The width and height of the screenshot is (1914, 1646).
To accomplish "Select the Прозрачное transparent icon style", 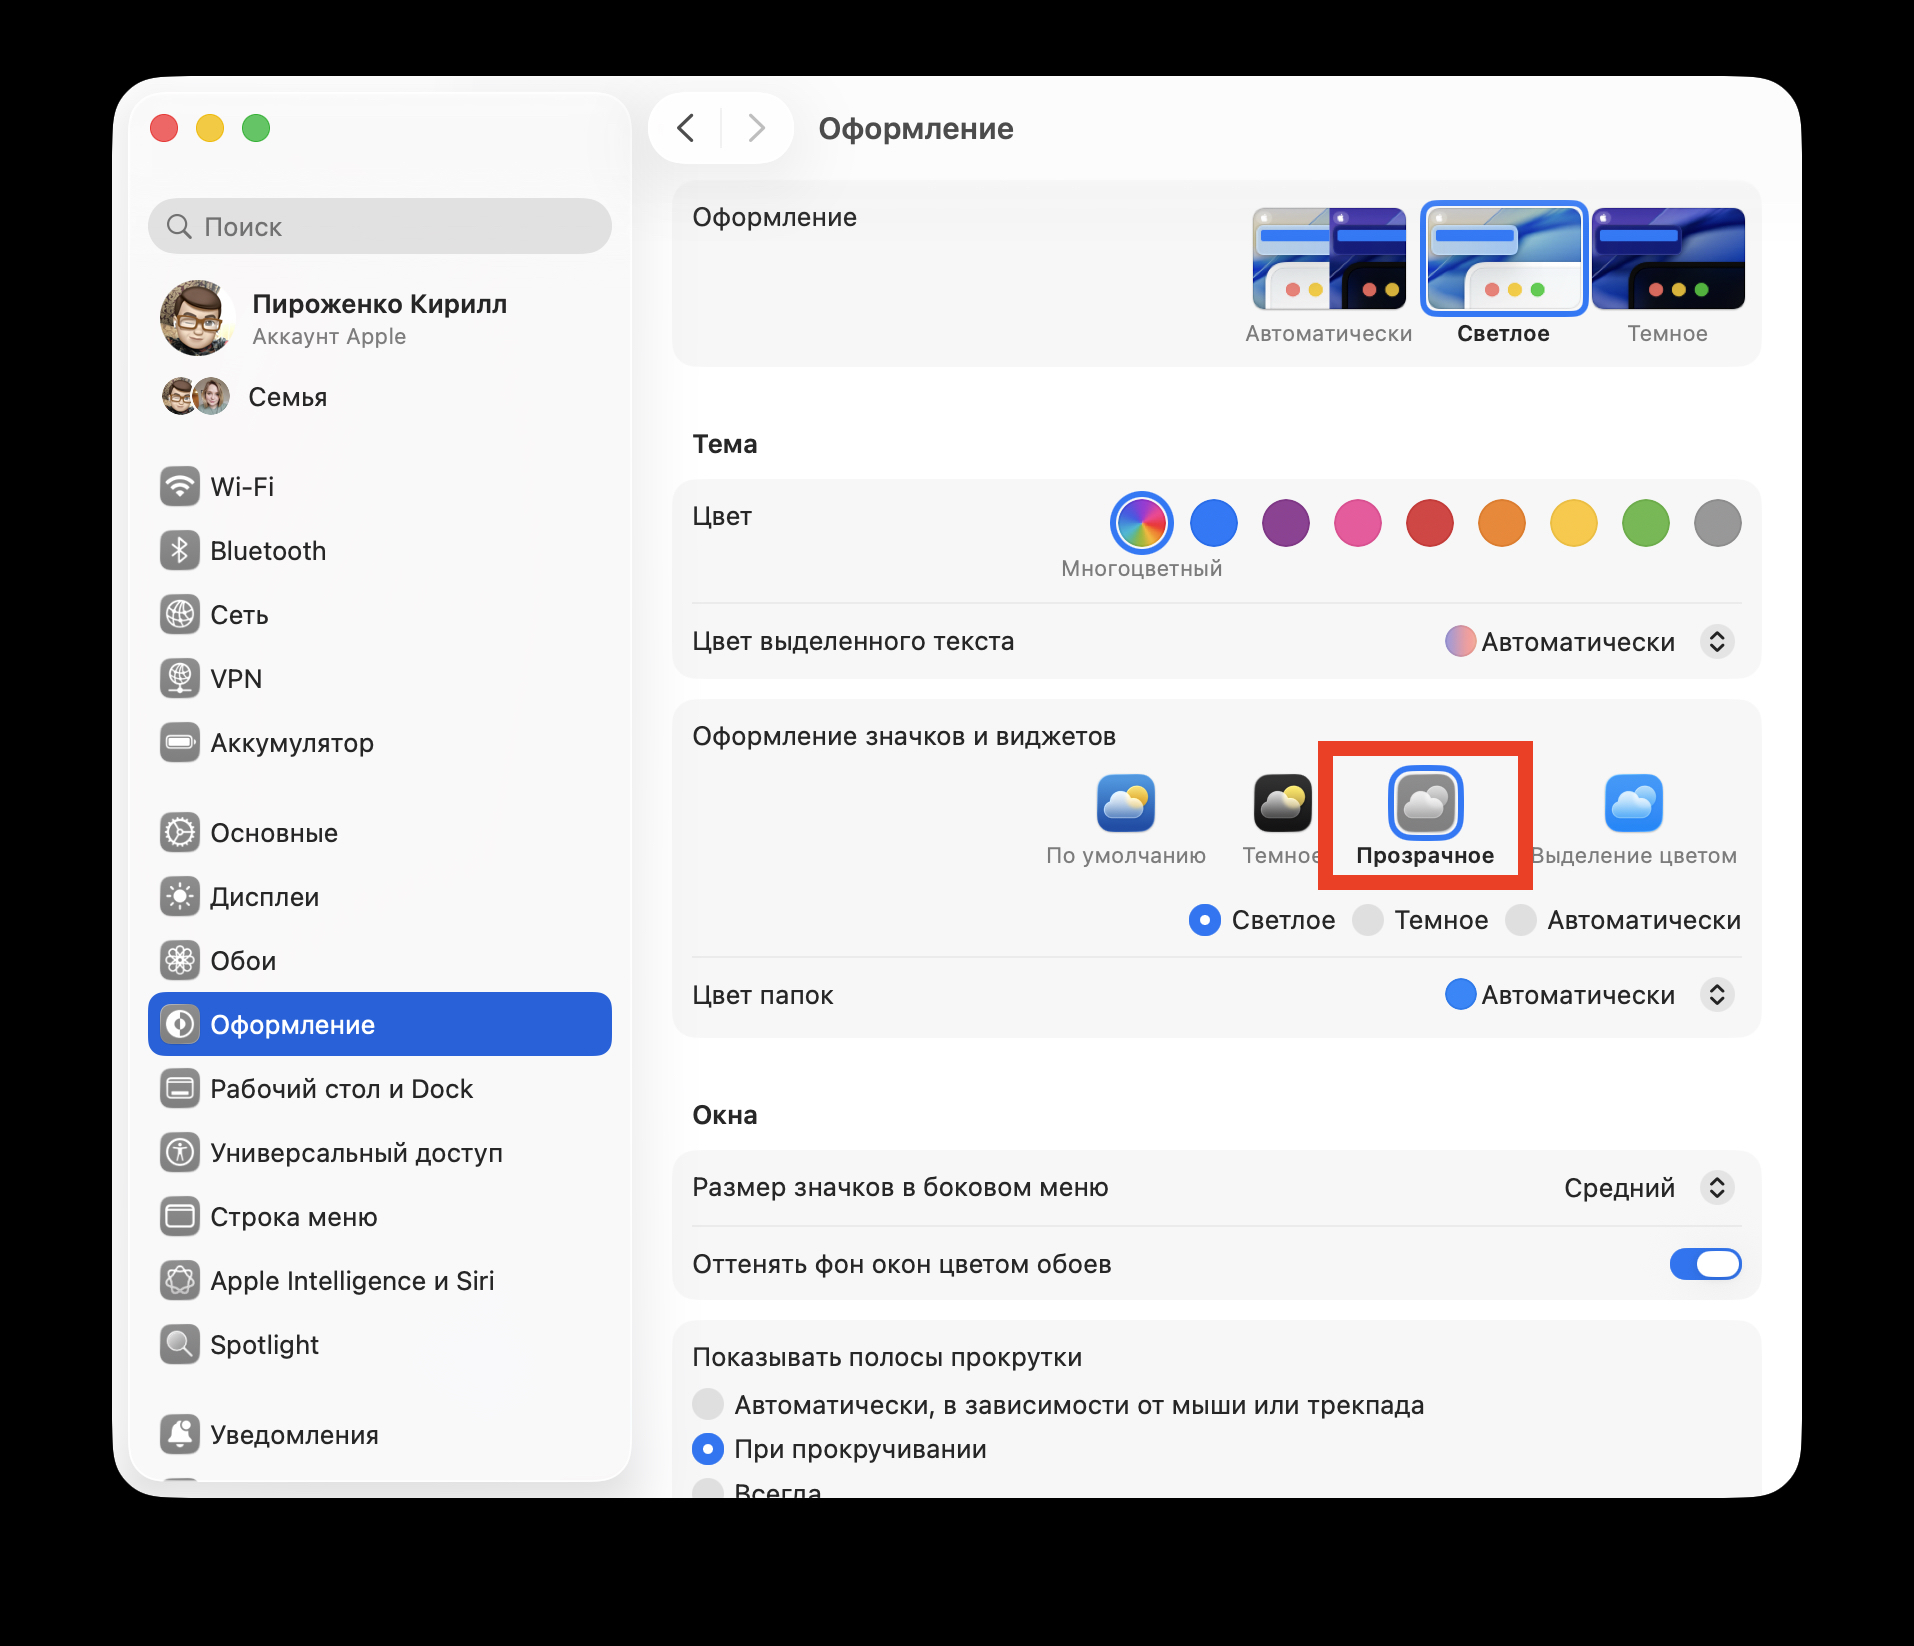I will pos(1425,803).
